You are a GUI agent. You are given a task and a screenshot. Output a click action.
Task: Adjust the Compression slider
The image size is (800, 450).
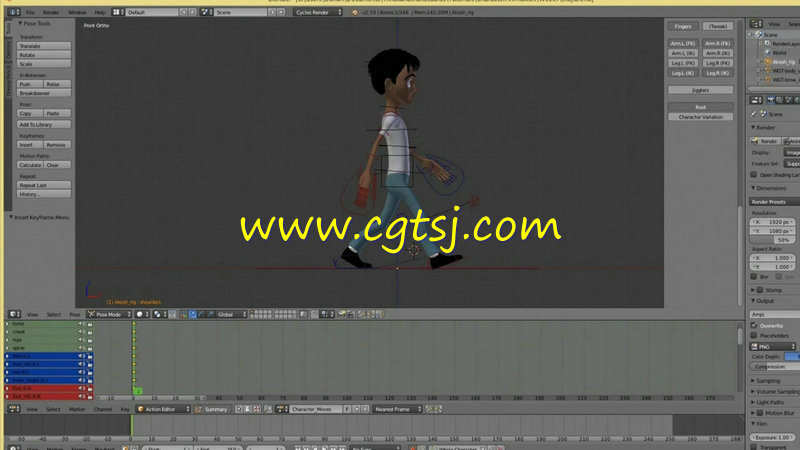tap(774, 366)
